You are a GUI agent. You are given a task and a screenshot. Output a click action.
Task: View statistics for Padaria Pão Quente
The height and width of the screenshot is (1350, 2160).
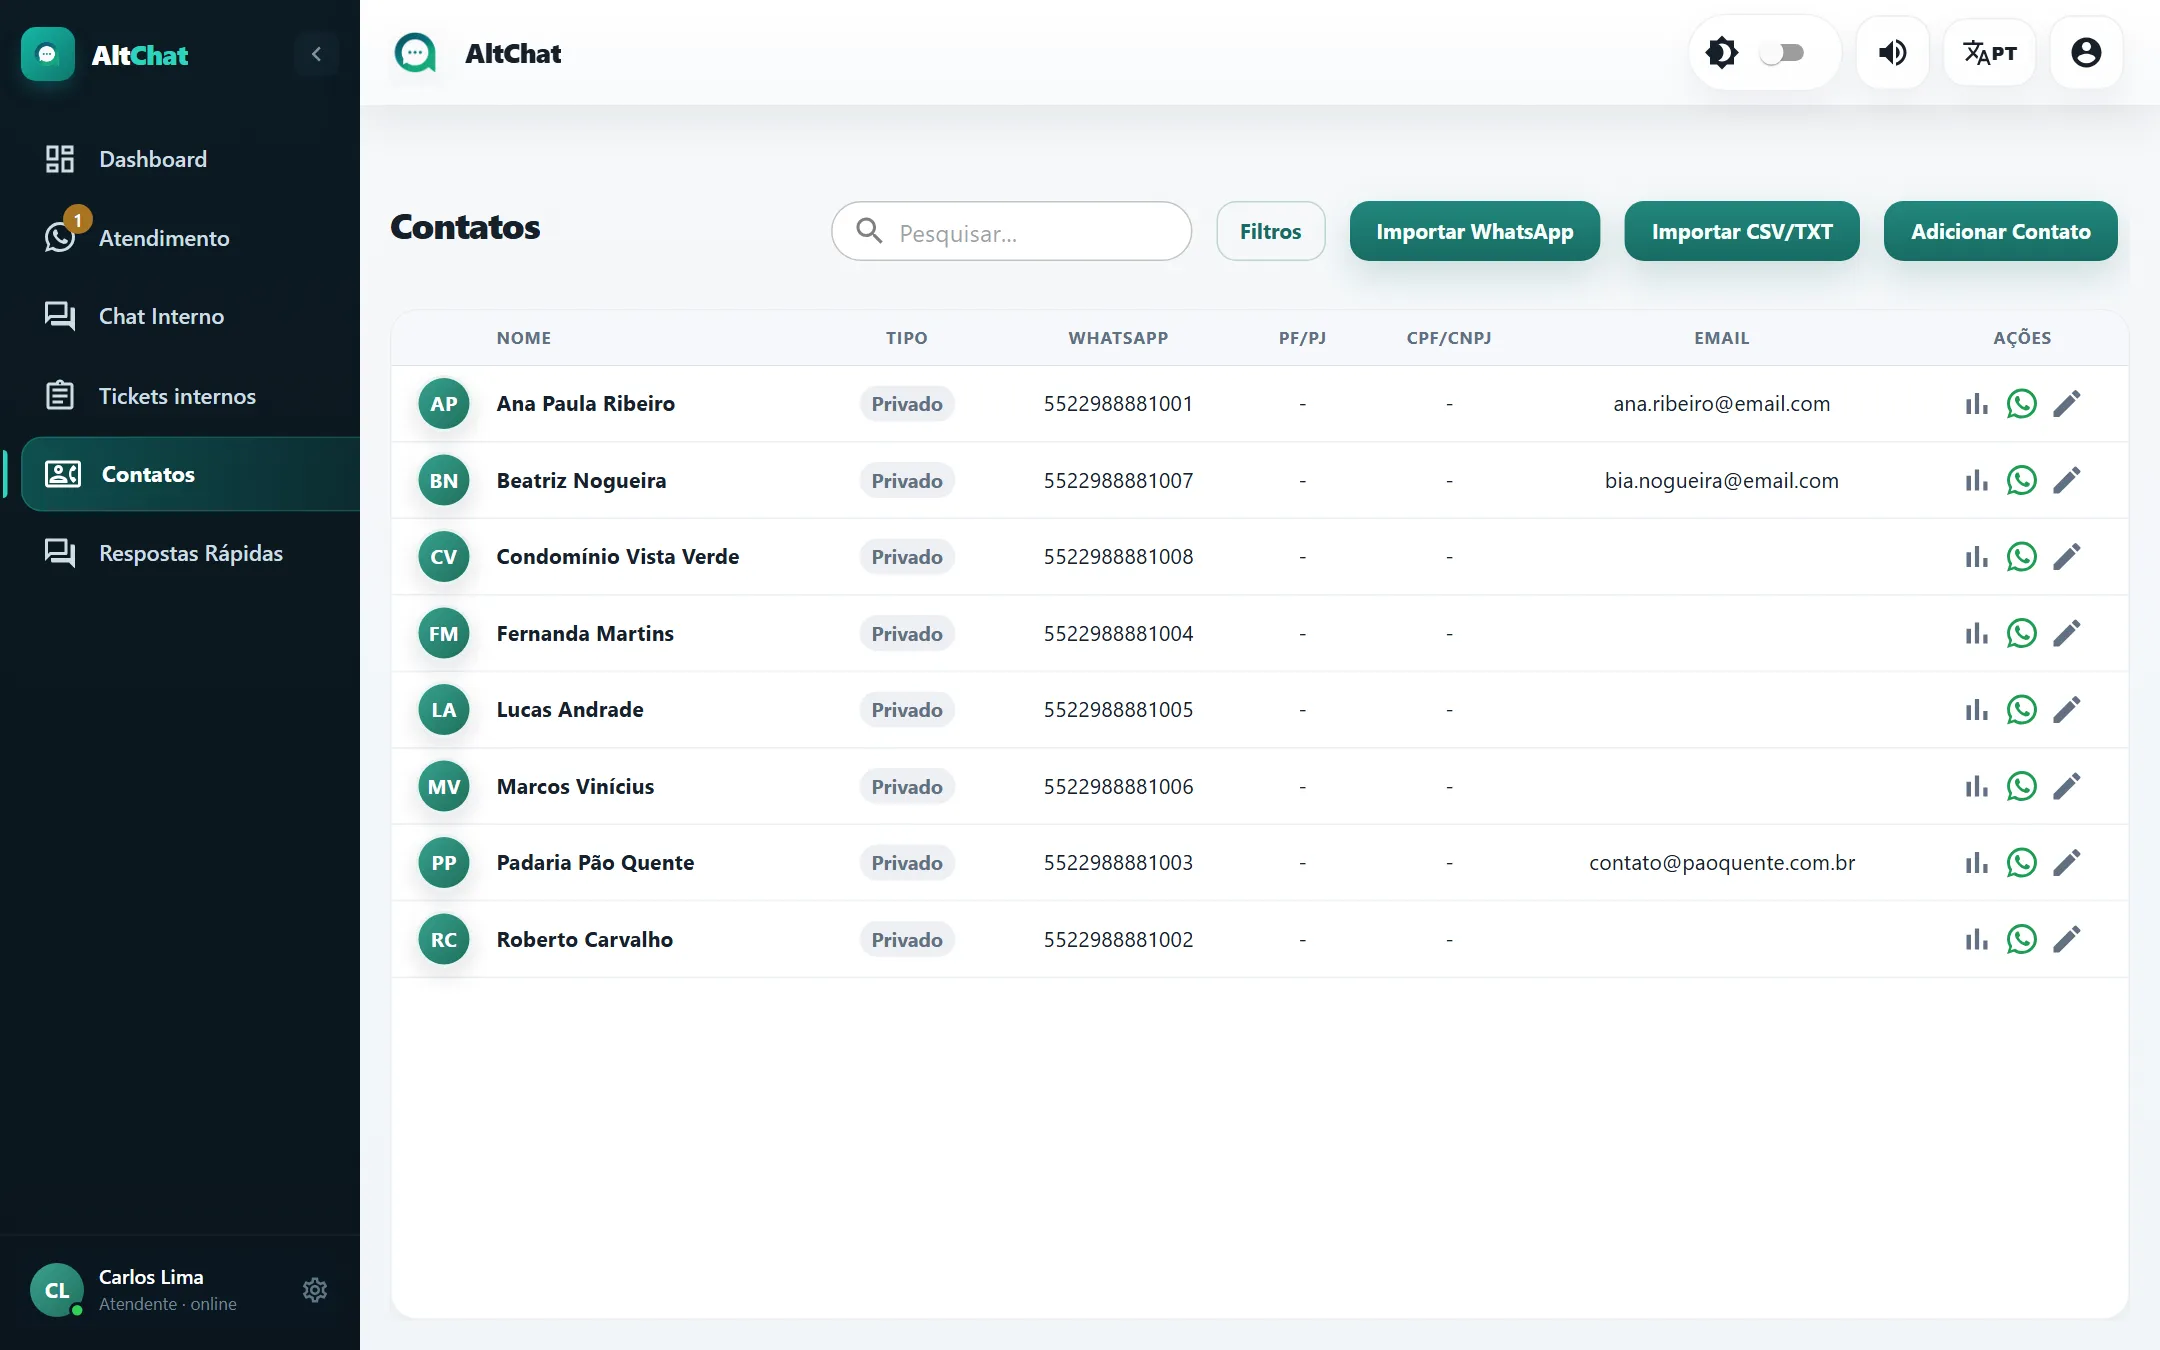click(x=1976, y=863)
